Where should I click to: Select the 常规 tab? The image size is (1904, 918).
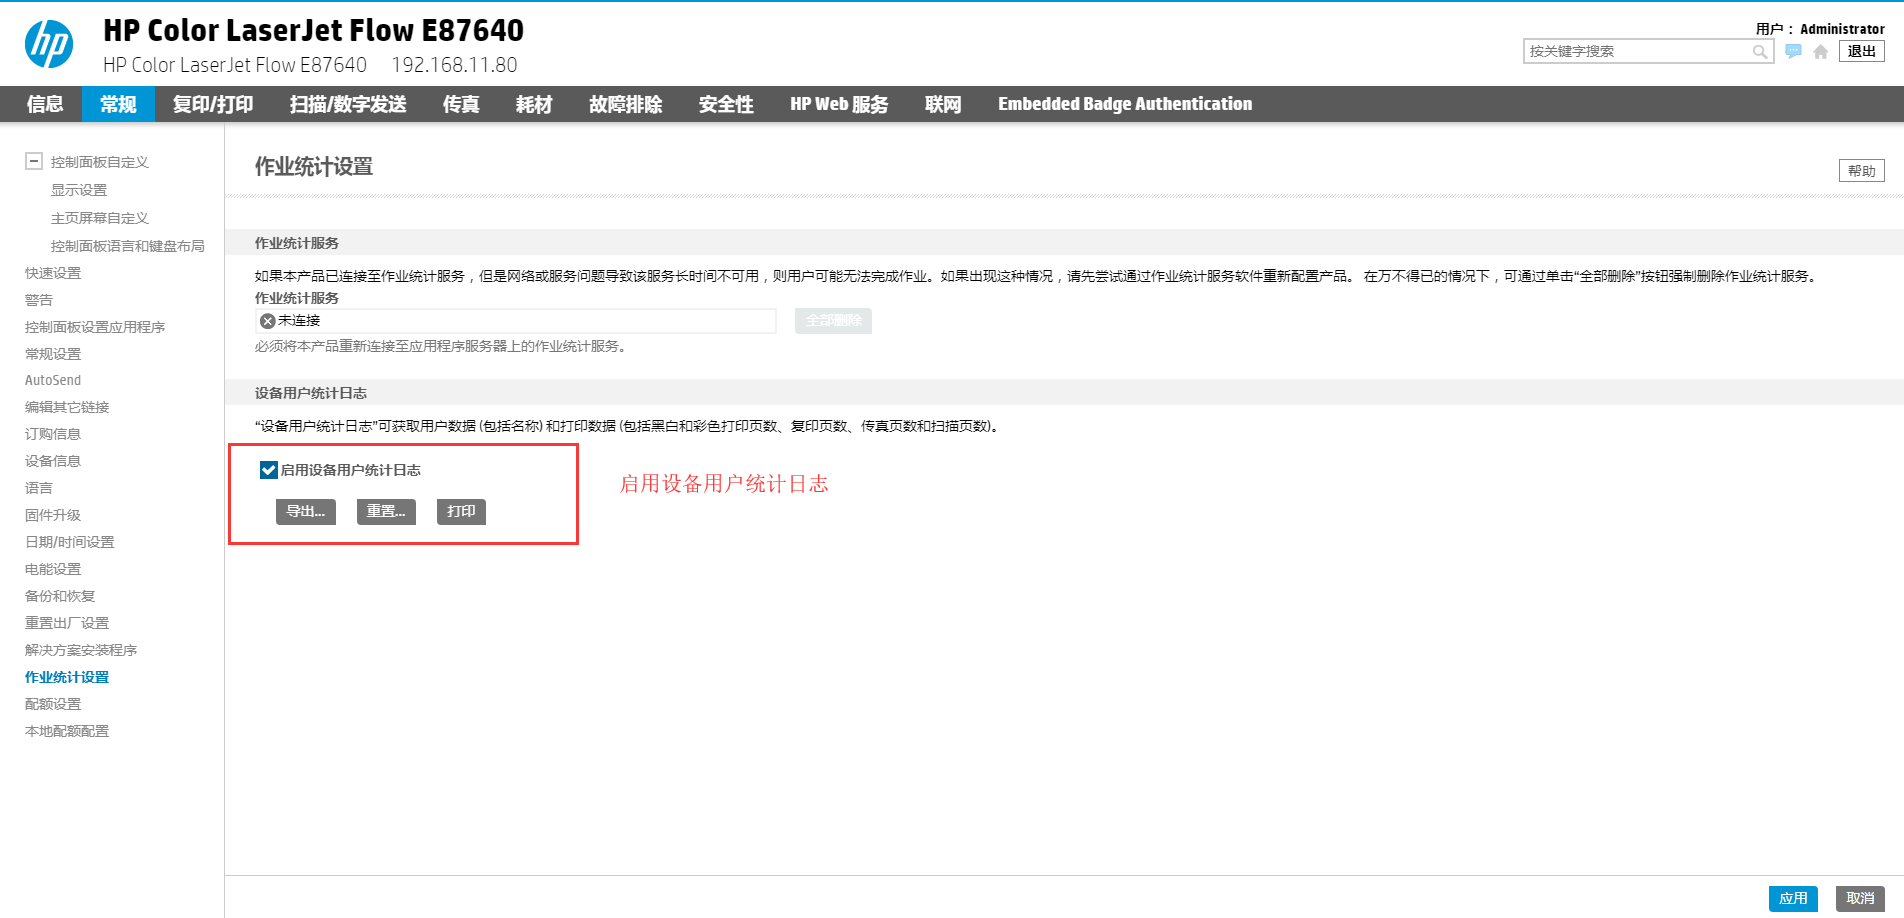point(118,104)
